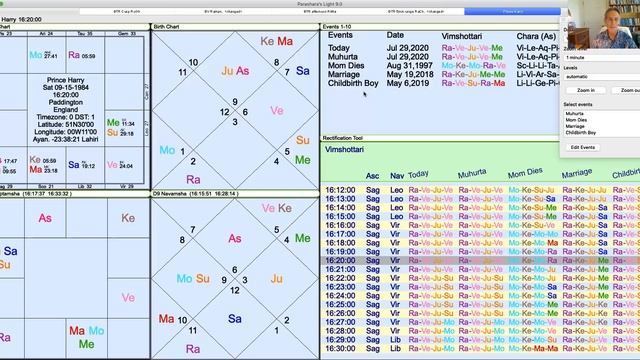Select Muhurta in the Select events list
The height and width of the screenshot is (360, 640).
point(575,114)
